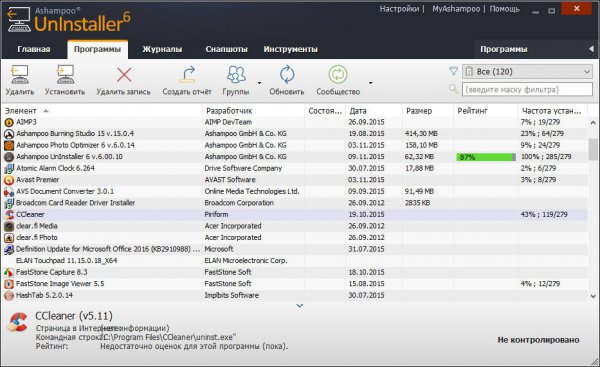Image resolution: width=600 pixels, height=367 pixels.
Task: Select the Программы tab
Action: pyautogui.click(x=98, y=49)
